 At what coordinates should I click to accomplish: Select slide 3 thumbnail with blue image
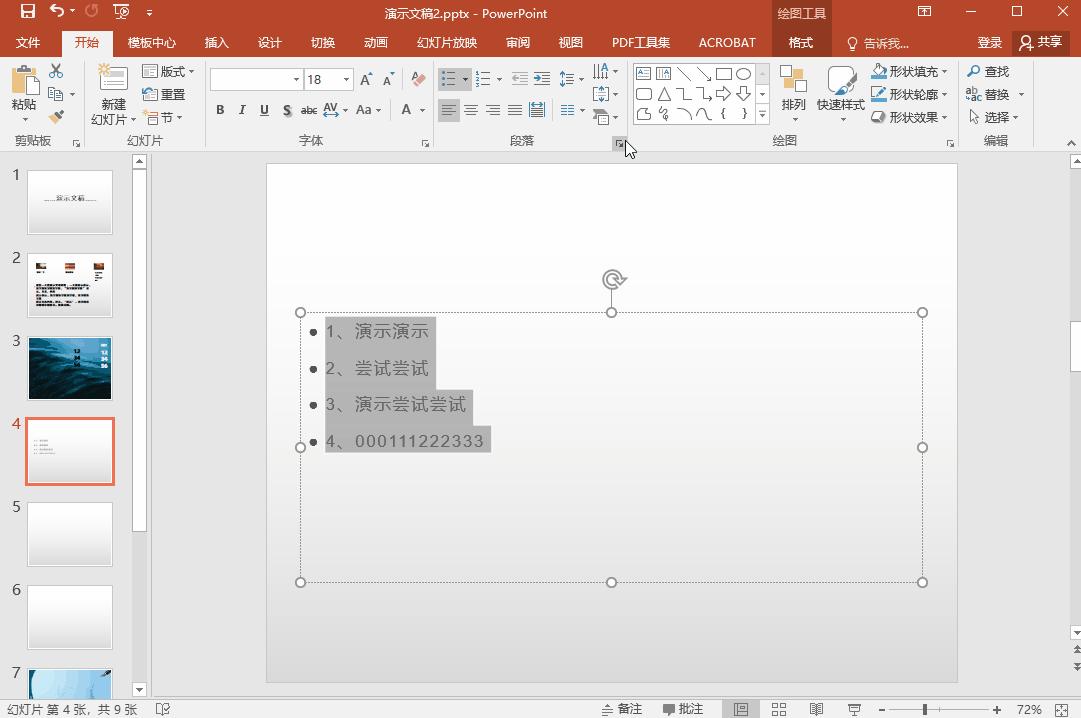pos(70,368)
